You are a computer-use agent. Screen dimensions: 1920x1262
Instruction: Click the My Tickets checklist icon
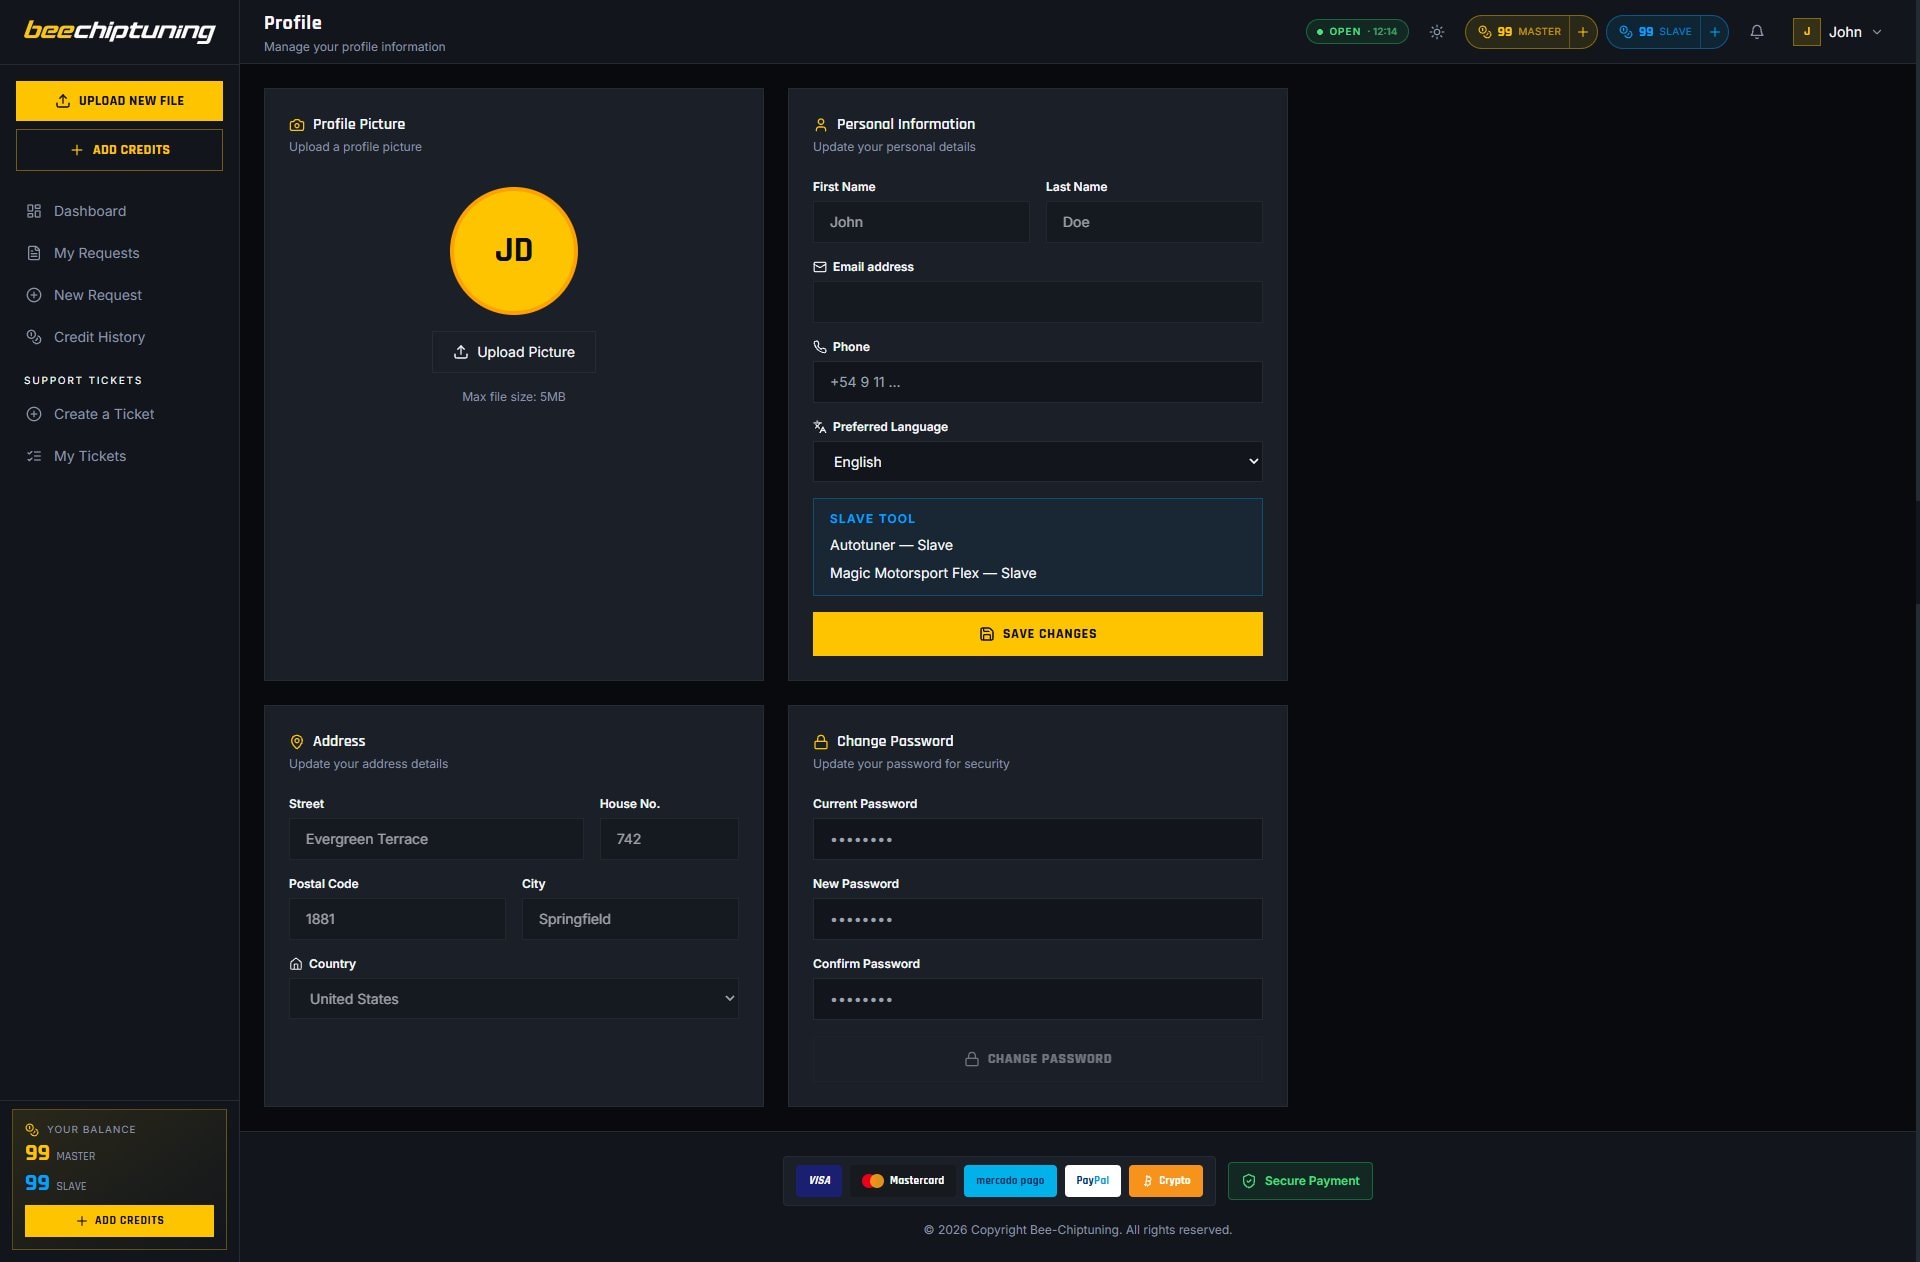[34, 456]
